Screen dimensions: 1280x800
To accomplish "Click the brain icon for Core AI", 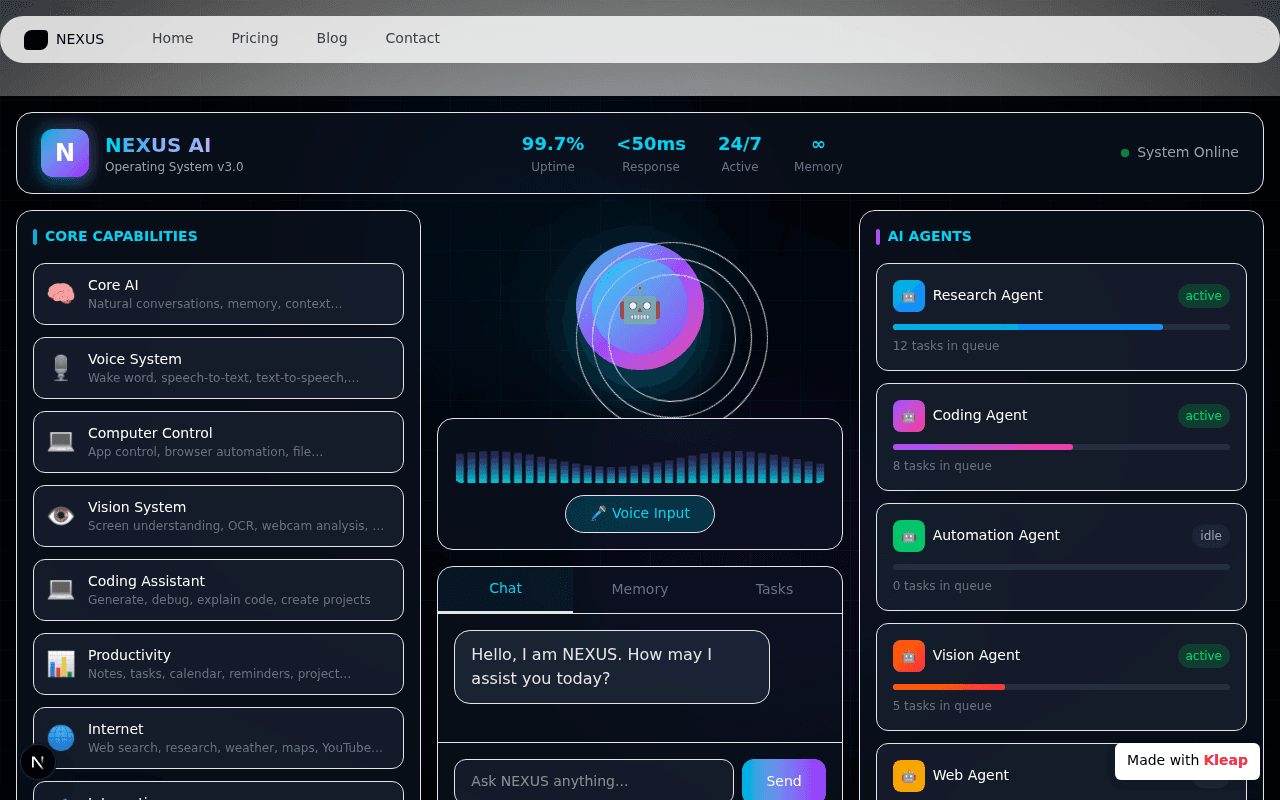I will pos(61,294).
